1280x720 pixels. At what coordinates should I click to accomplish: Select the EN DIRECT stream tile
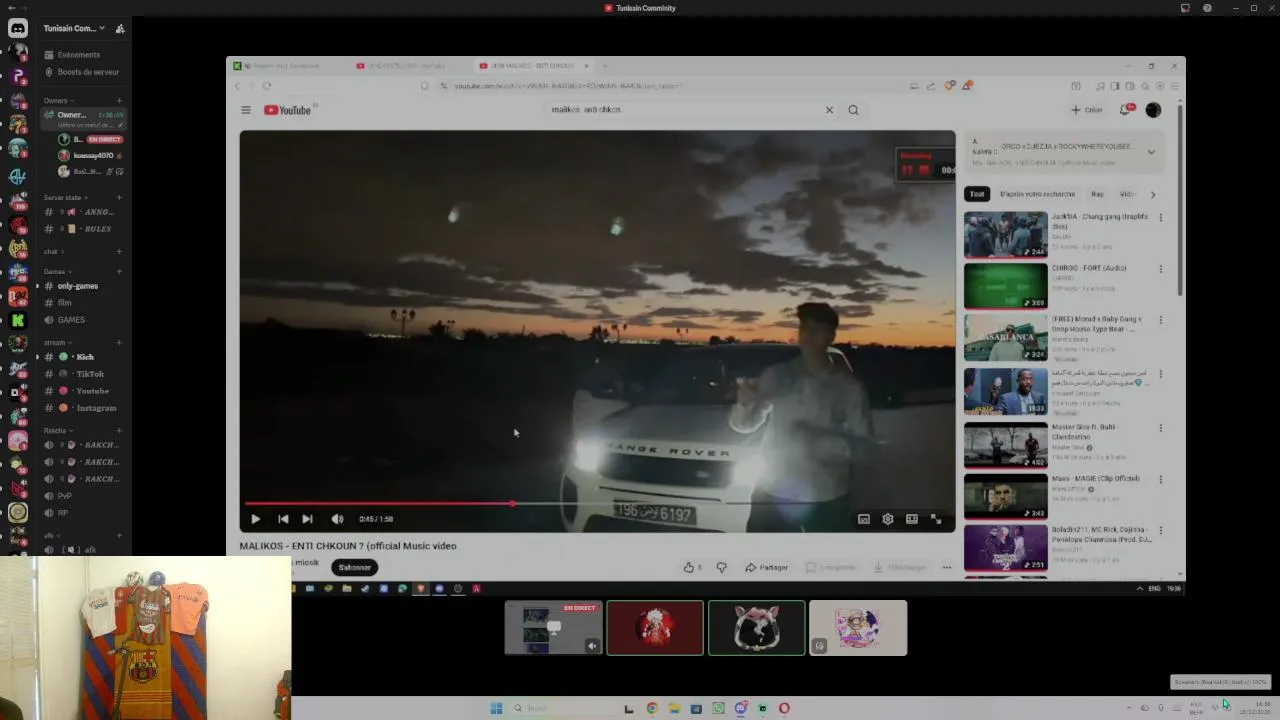(x=553, y=628)
